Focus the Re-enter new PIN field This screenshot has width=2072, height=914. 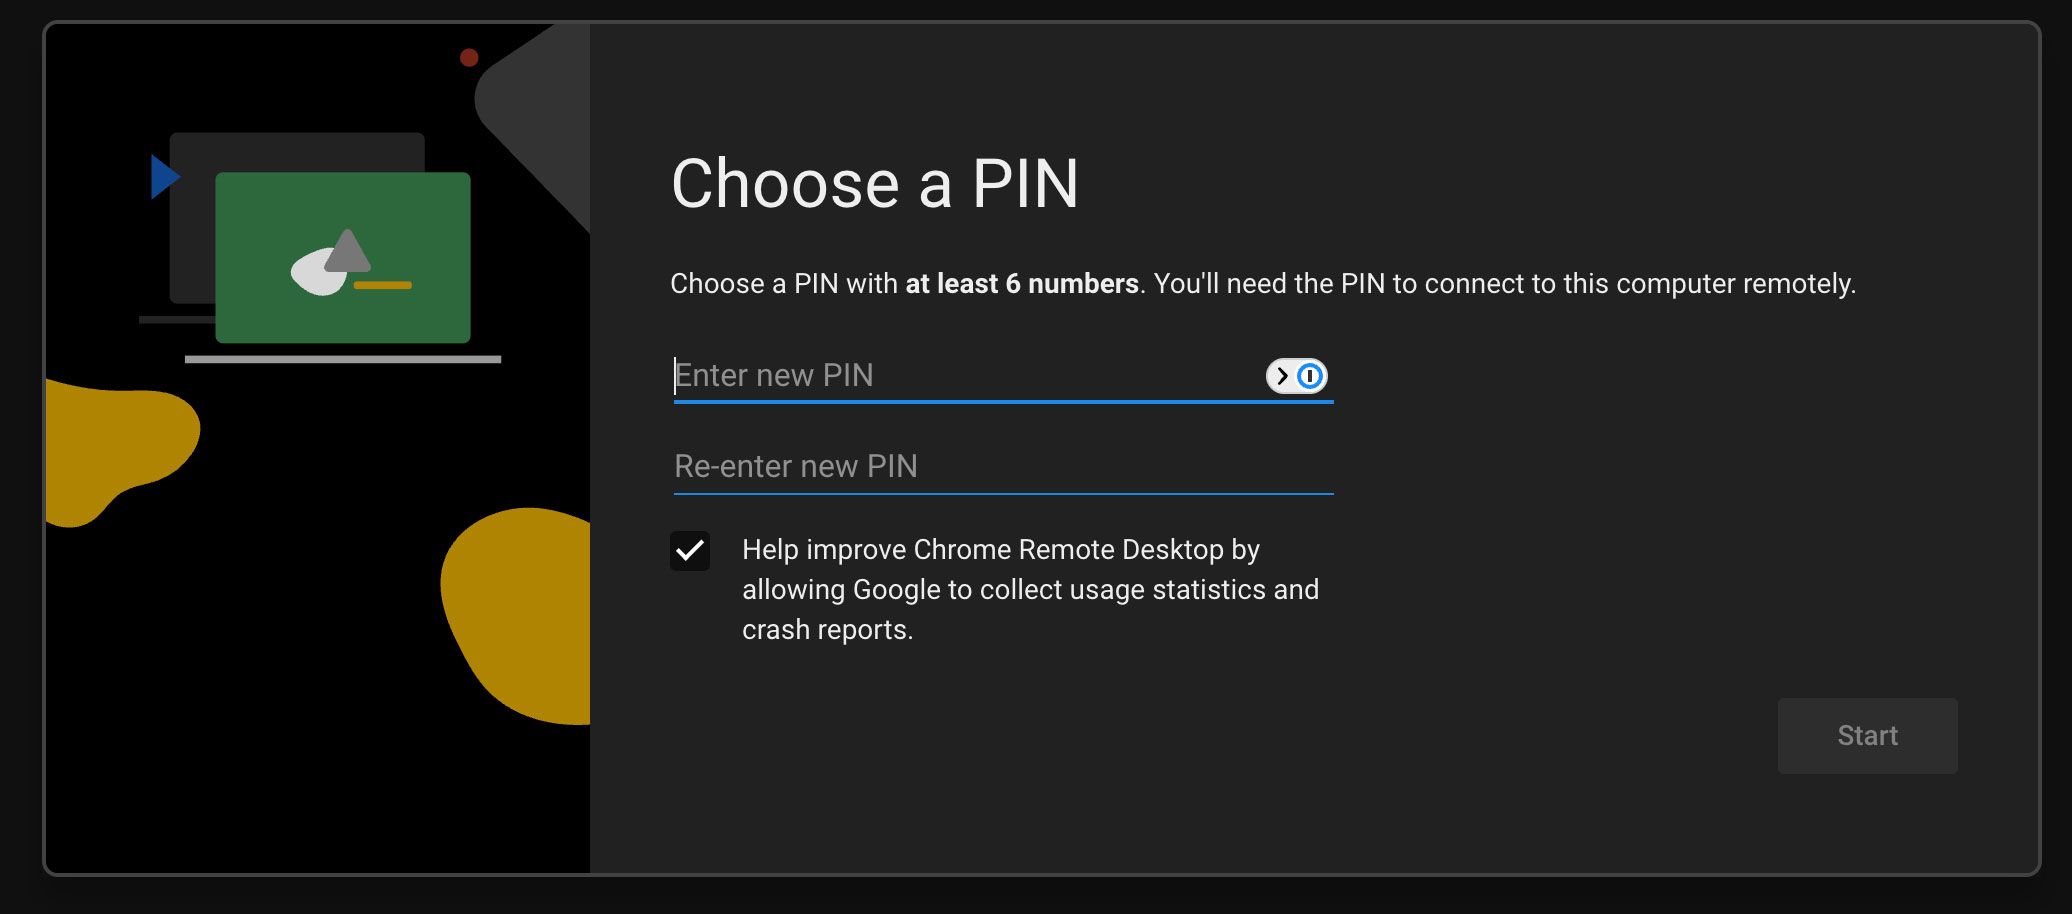click(1000, 467)
